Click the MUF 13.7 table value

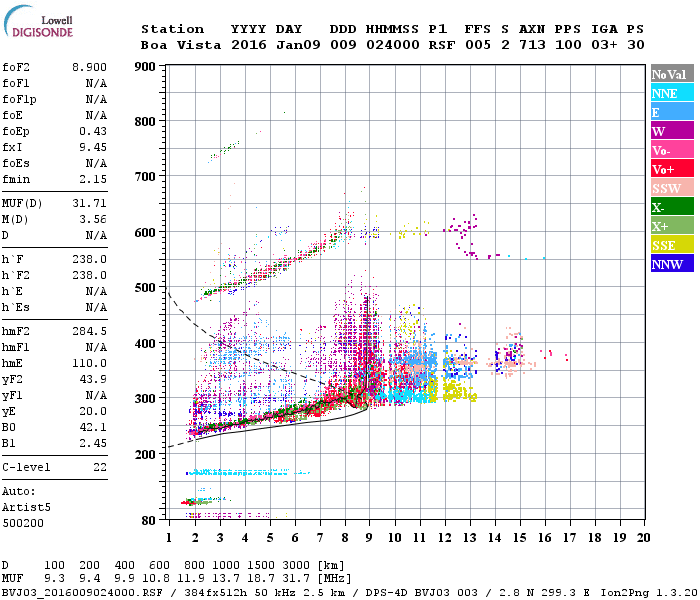(226, 579)
